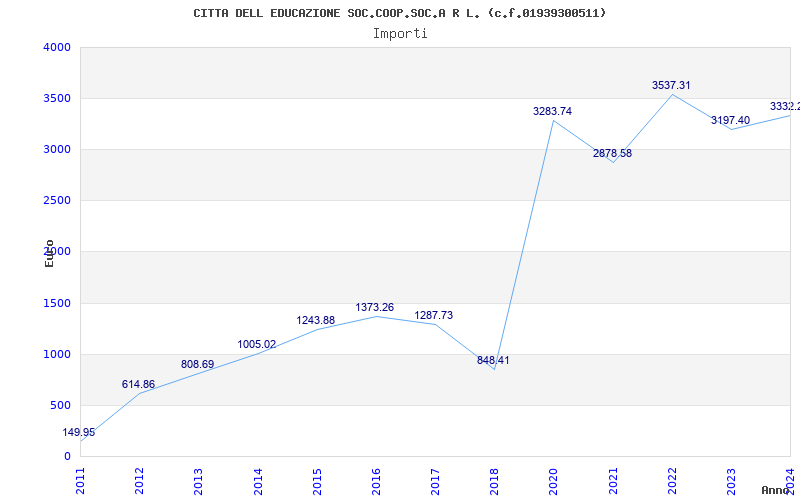Select the 808.69 data label
This screenshot has height=500, width=800.
(x=197, y=365)
